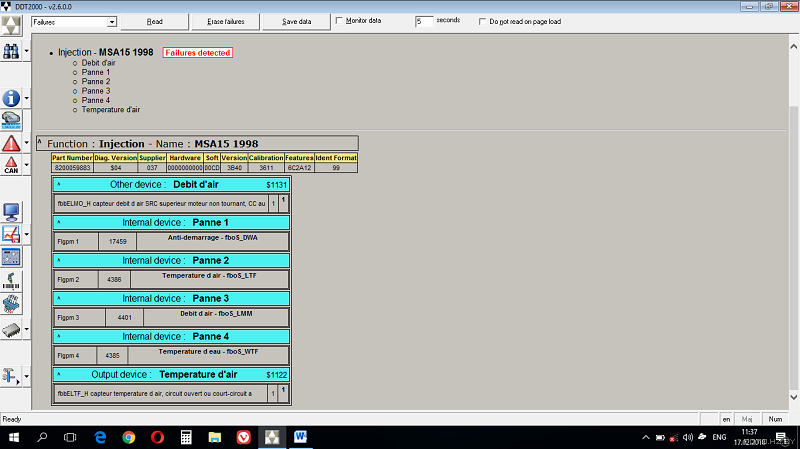Expand arrow next to warning triangle icon
Screen dimensions: 800x449
coord(27,143)
